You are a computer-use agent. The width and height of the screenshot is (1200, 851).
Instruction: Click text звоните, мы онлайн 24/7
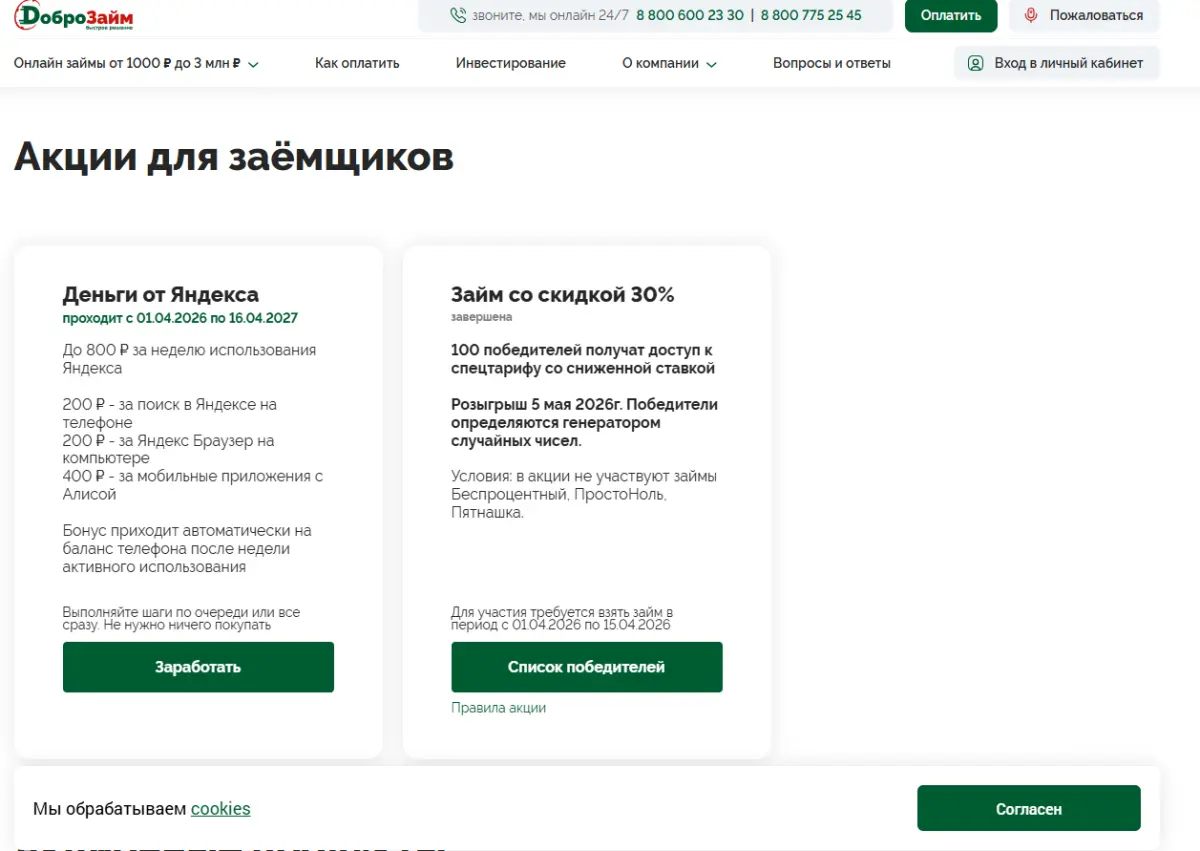point(551,15)
